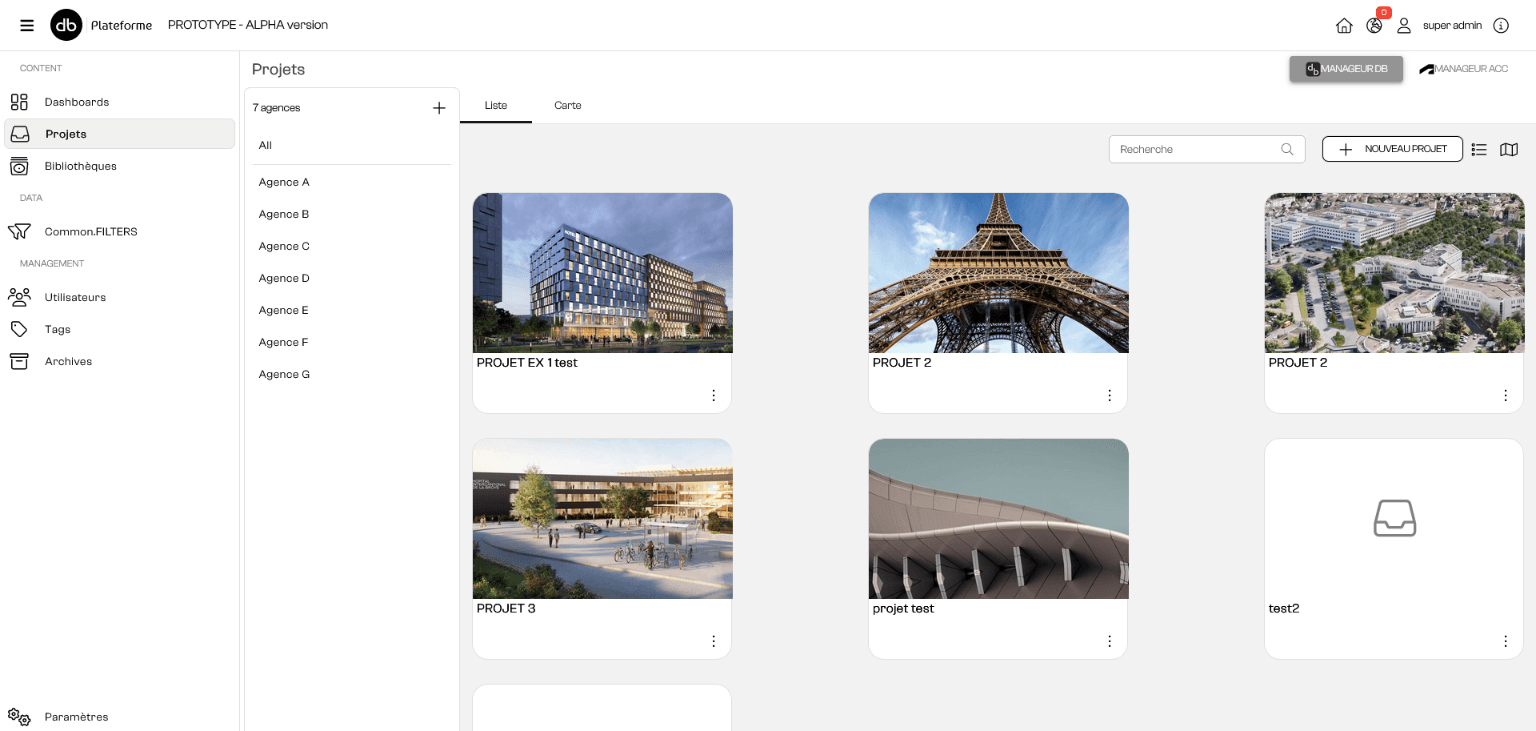The height and width of the screenshot is (731, 1536).
Task: Toggle the MANAGEUR DB mode
Action: [x=1346, y=69]
